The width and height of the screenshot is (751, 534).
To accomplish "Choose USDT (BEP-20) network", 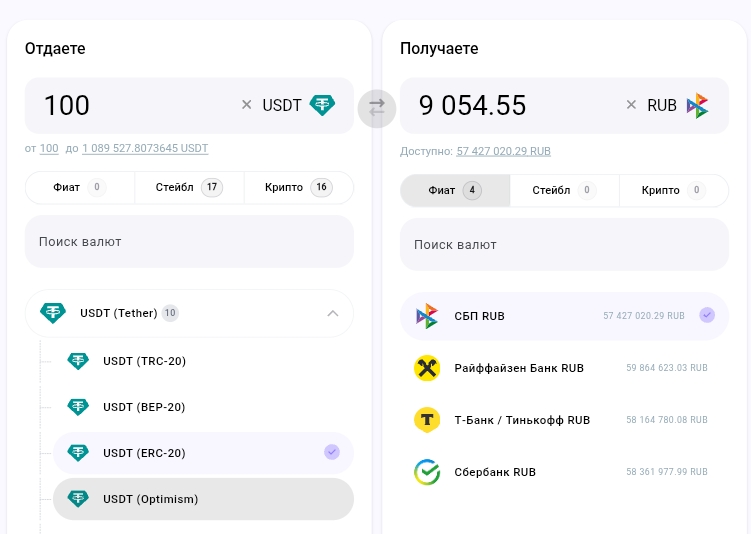I will (144, 407).
